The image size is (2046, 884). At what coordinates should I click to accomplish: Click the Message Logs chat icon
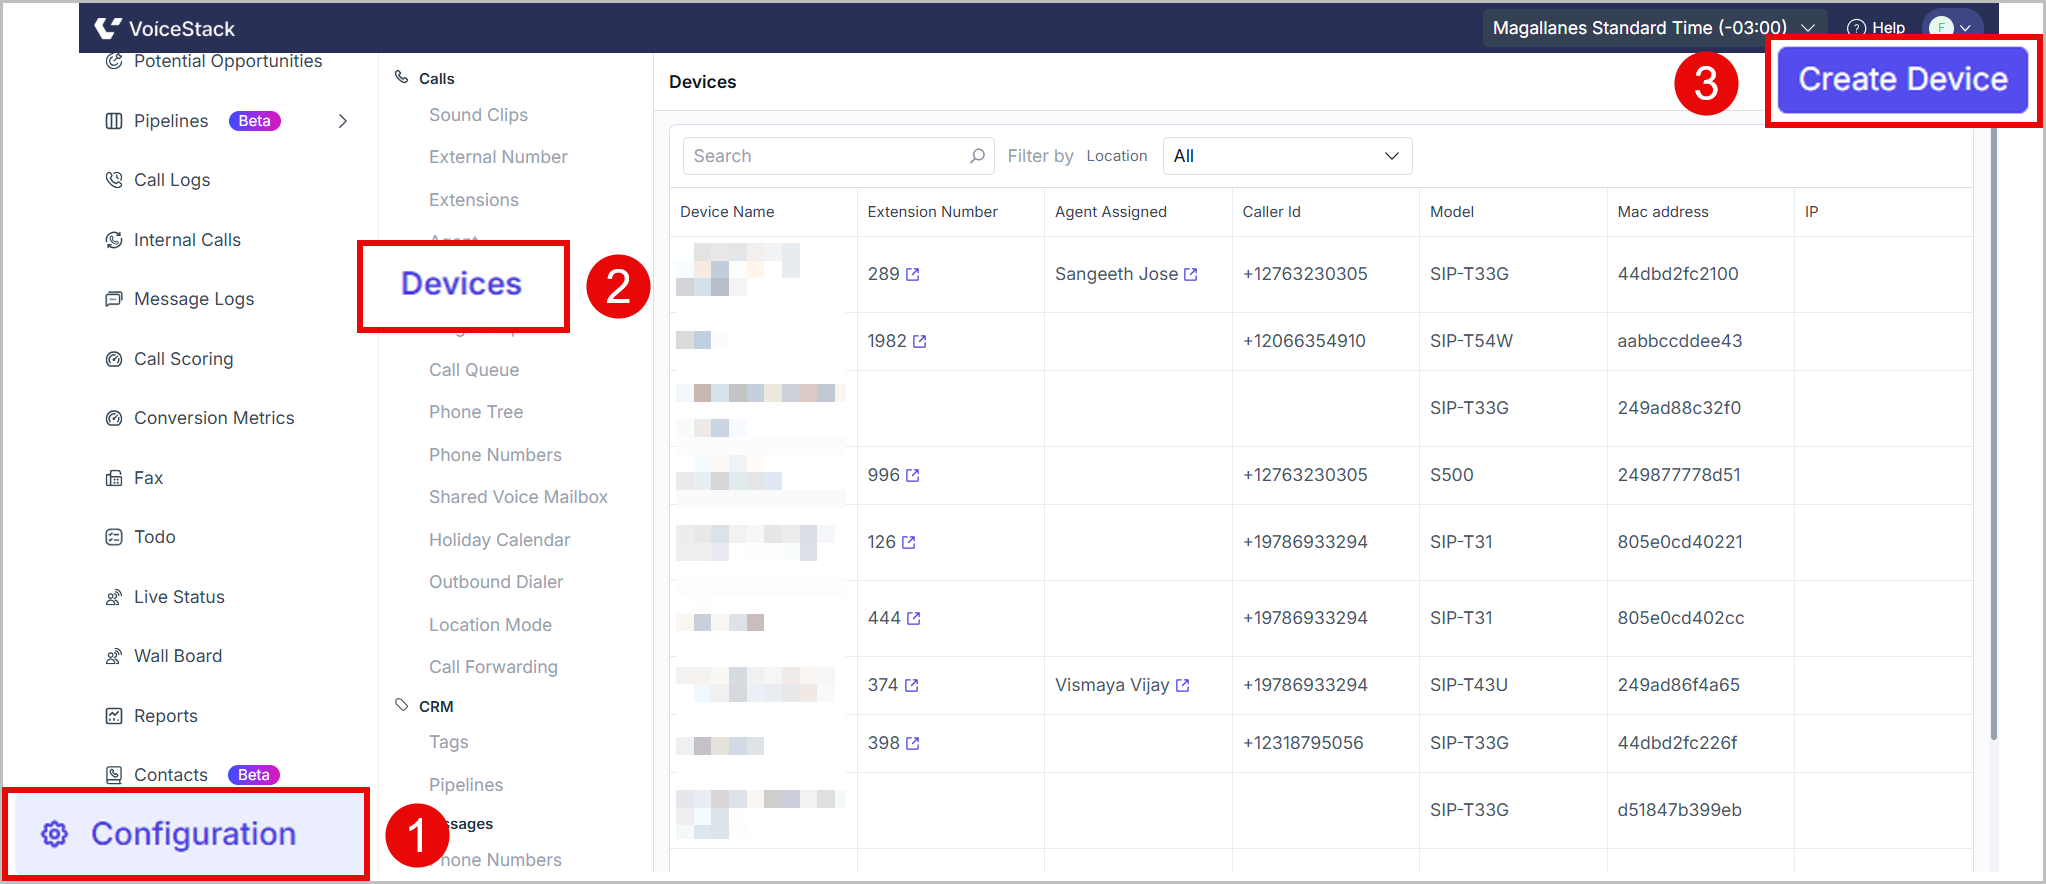click(x=114, y=299)
